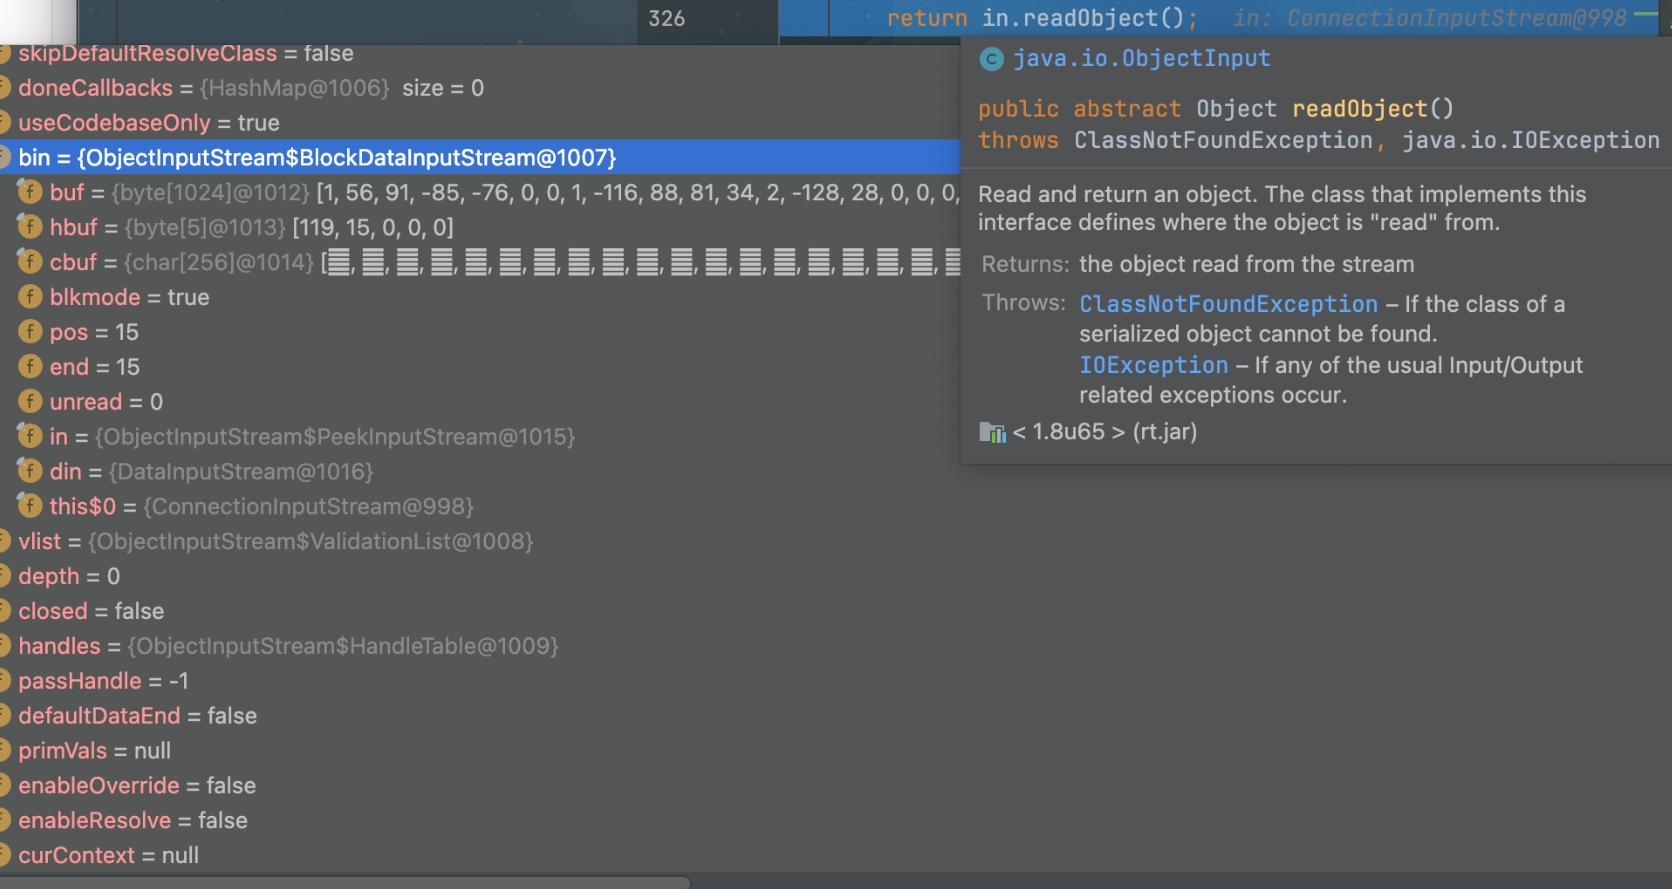The height and width of the screenshot is (889, 1672).
Task: Click the field icon beside hbuf variable
Action: 30,227
